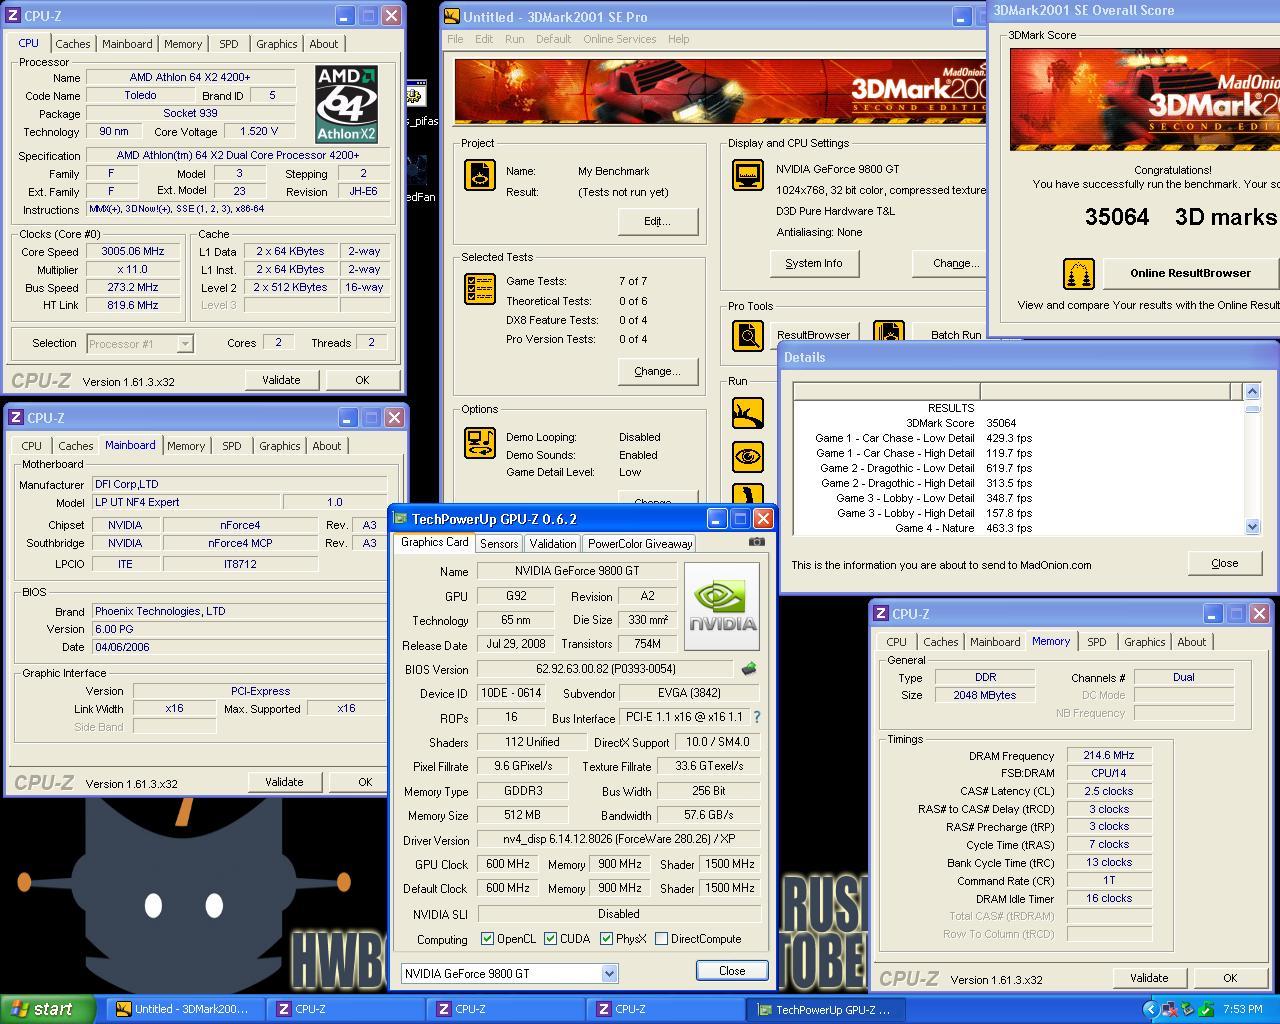Click Change... under Selected Tests

tap(657, 371)
